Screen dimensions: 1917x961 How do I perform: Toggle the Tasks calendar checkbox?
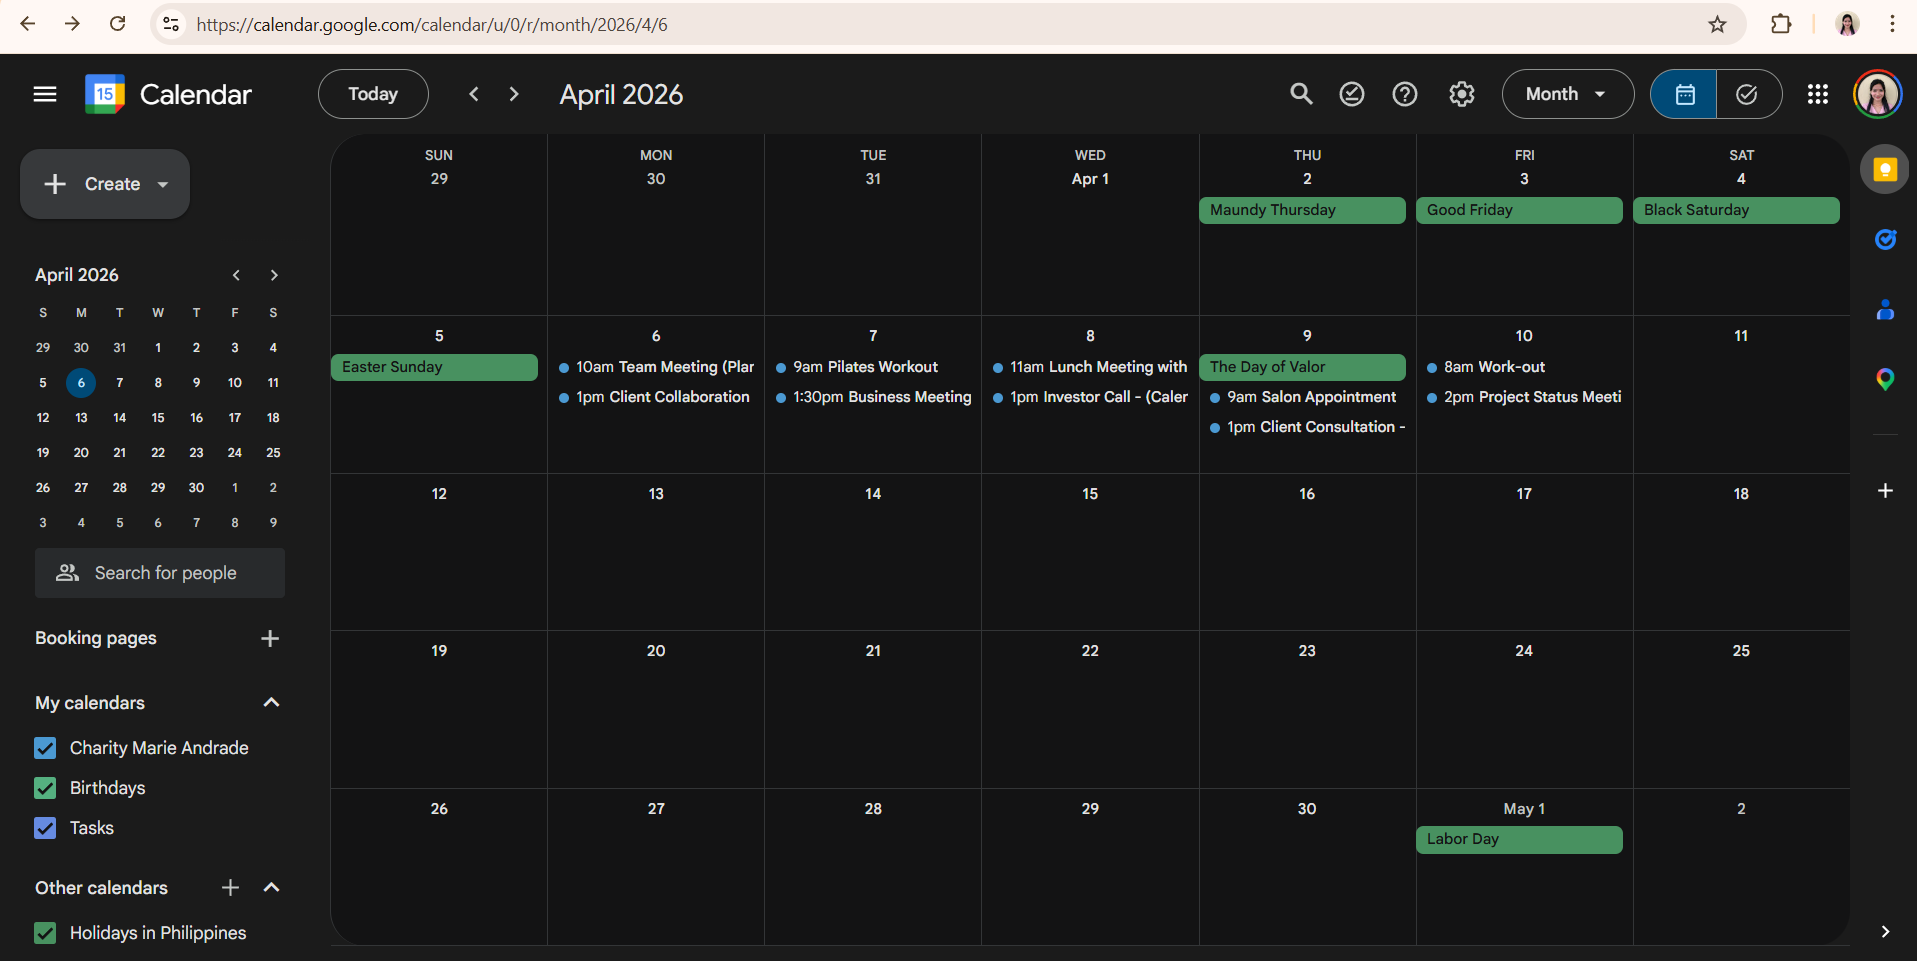[x=45, y=828]
